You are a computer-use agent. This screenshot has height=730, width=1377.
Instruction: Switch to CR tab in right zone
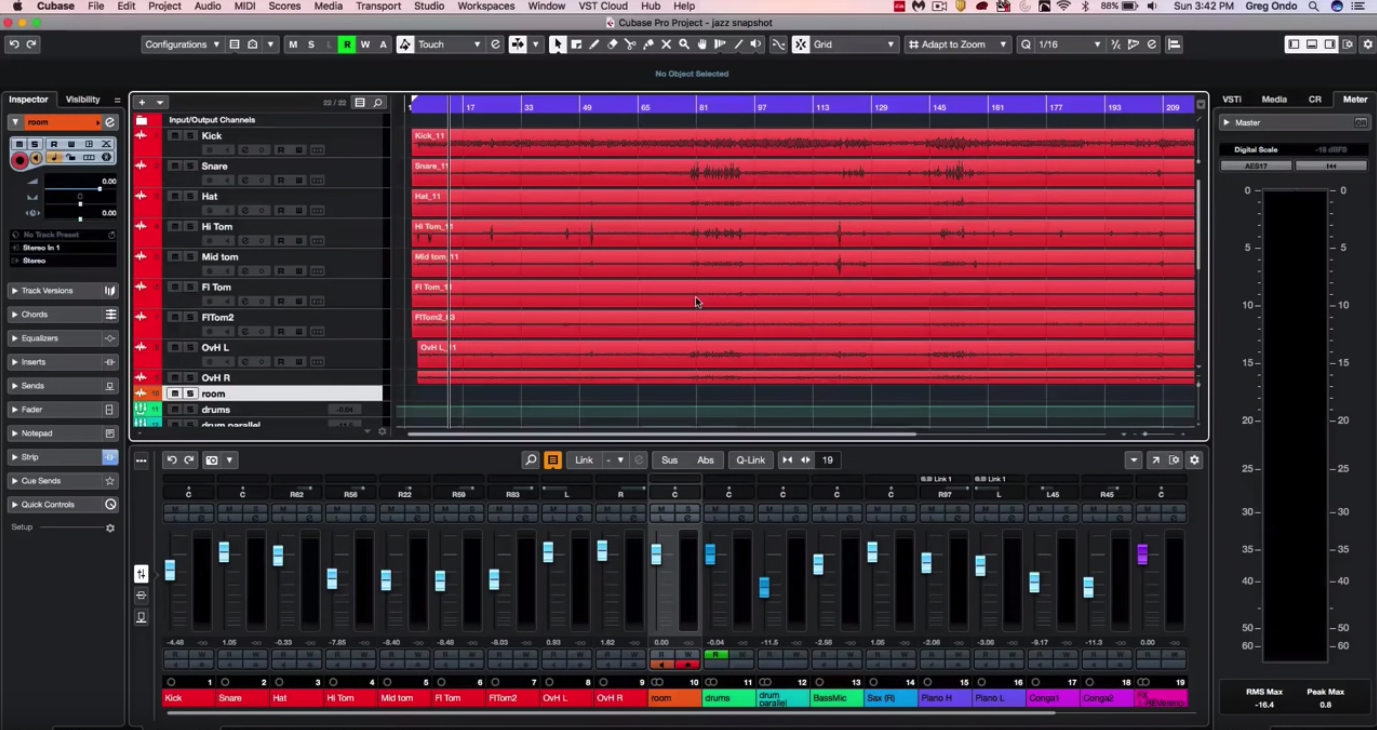coord(1315,100)
